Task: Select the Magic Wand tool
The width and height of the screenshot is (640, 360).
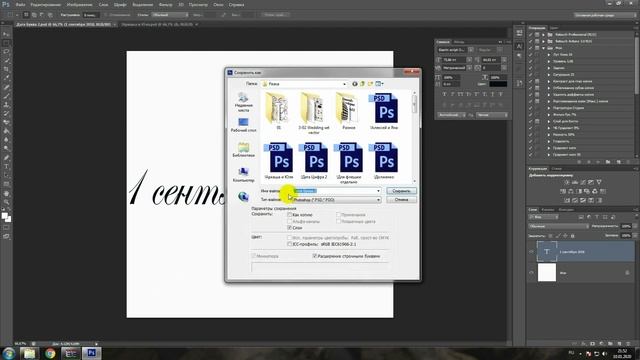Action: 6,61
